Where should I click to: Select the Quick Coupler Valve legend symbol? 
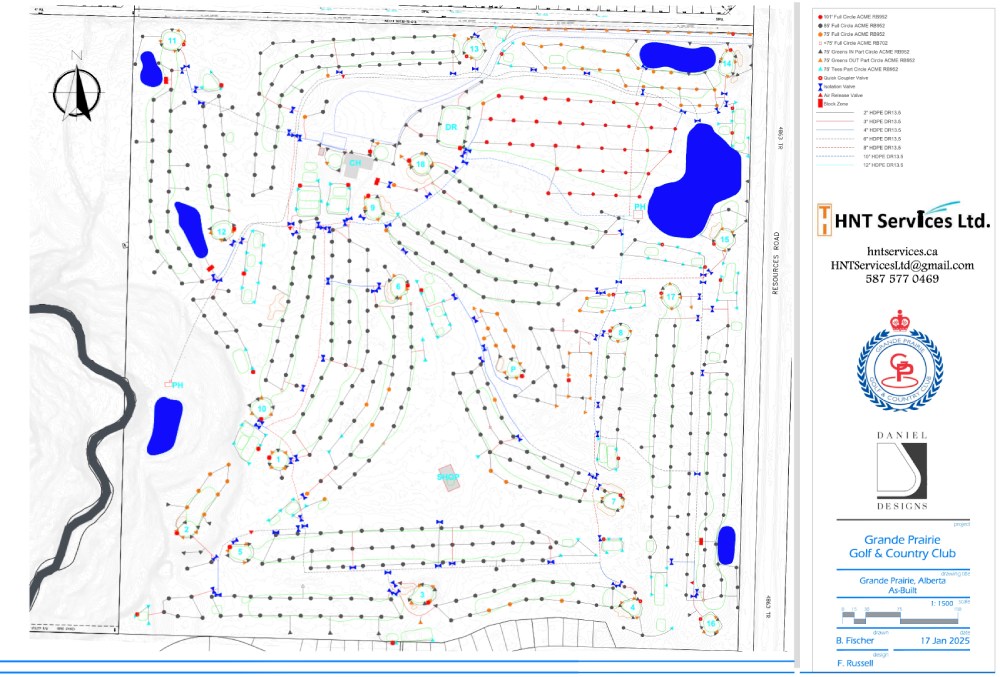(x=820, y=77)
